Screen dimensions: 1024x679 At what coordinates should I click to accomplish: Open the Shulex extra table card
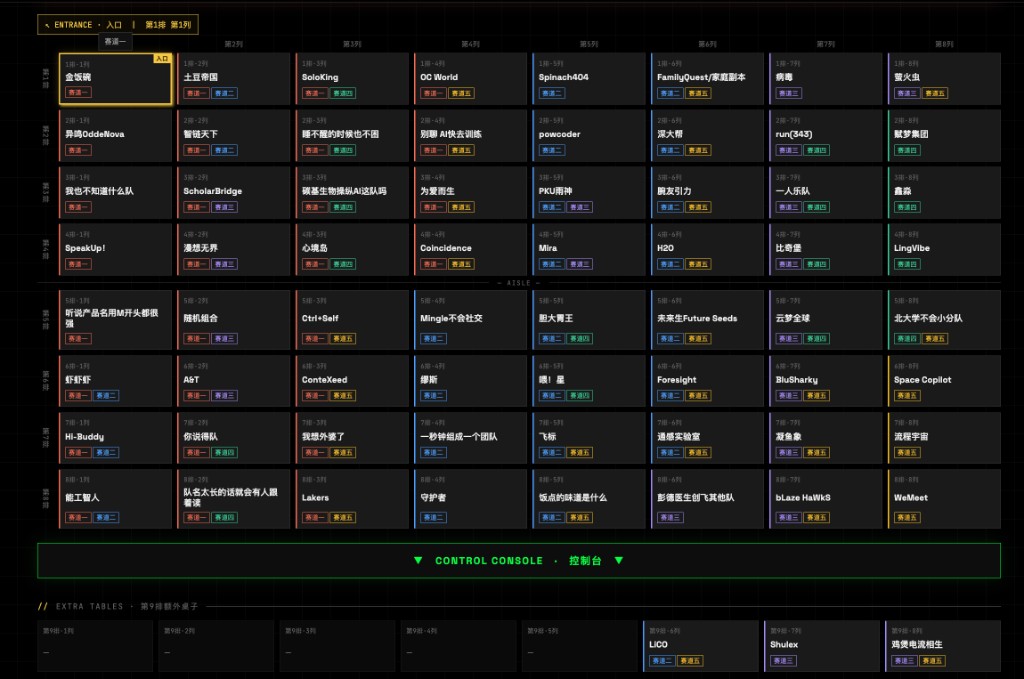pos(823,646)
